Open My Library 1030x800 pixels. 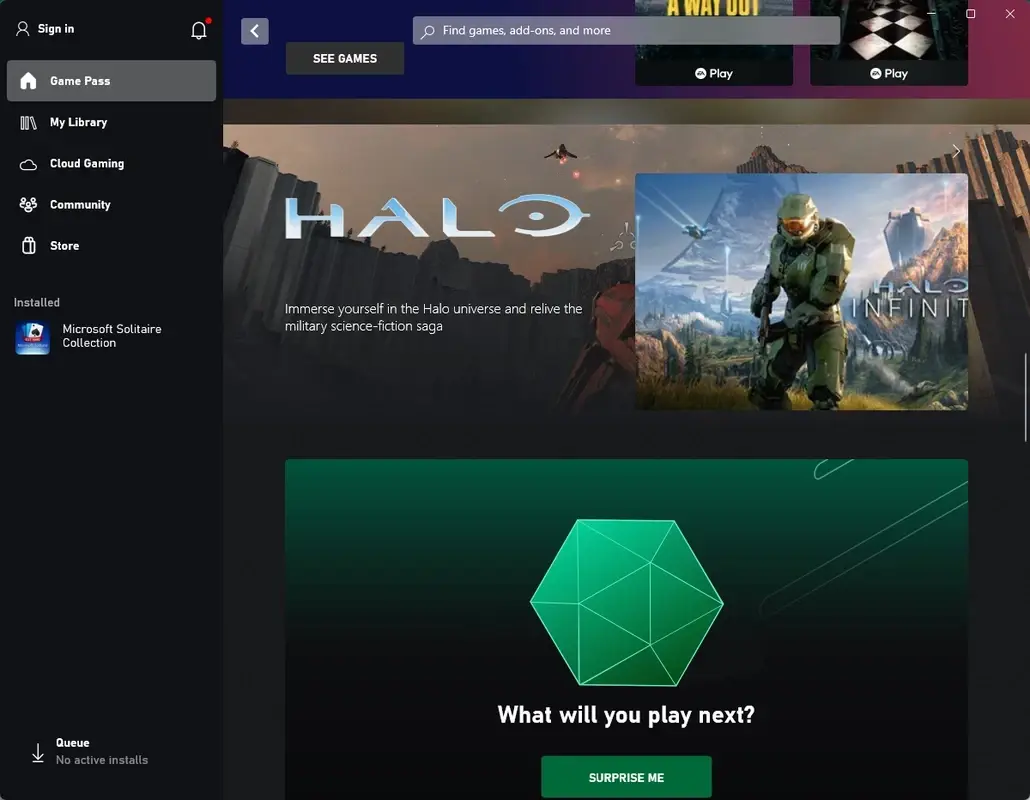[x=78, y=121]
